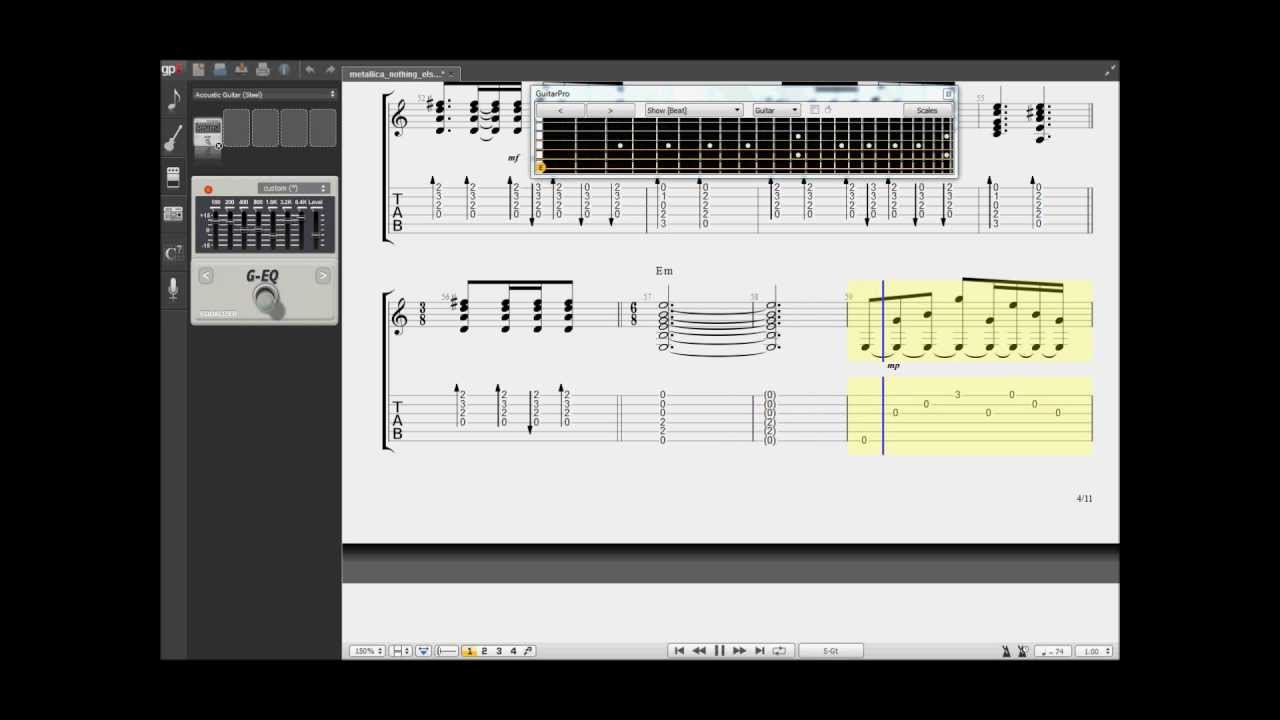
Task: Open the custom (*) EQ preset dropdown
Action: [293, 188]
